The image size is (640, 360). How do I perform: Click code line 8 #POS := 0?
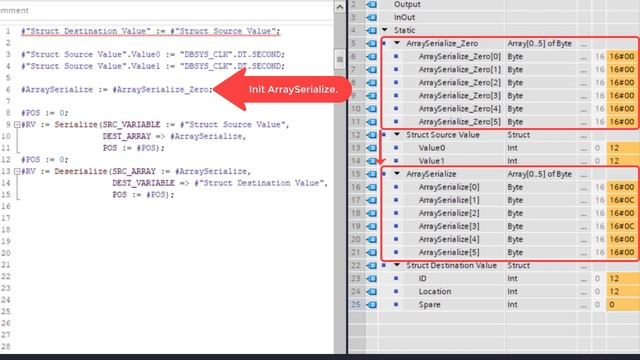coord(45,113)
